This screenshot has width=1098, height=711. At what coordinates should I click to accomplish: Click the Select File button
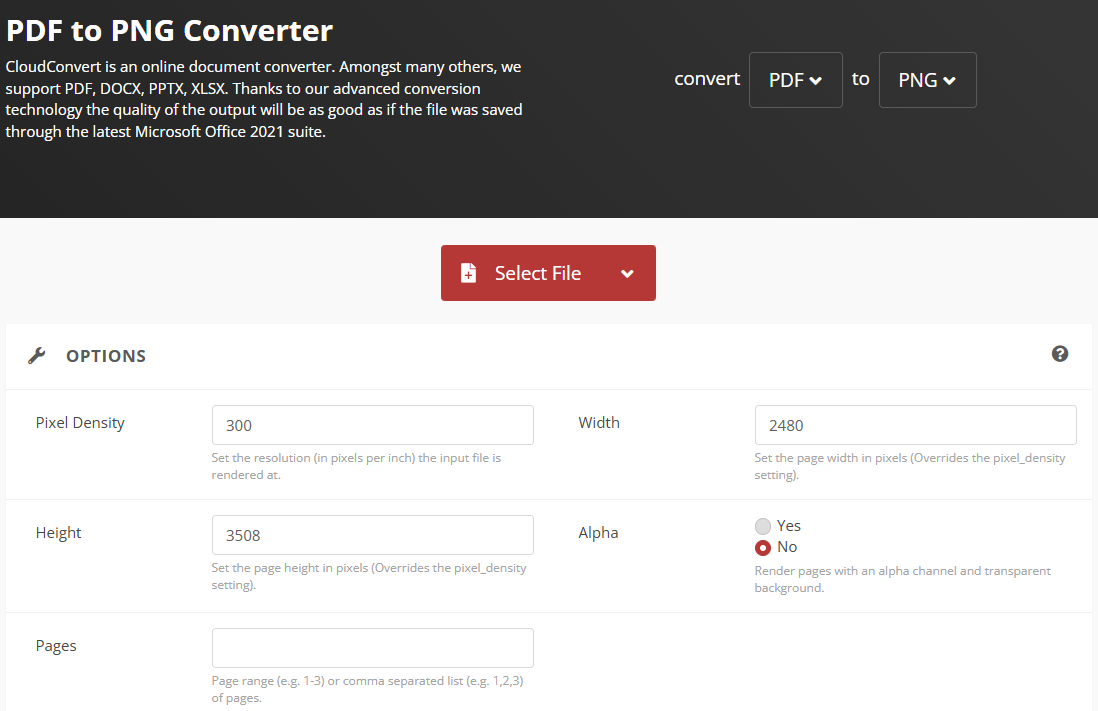548,273
